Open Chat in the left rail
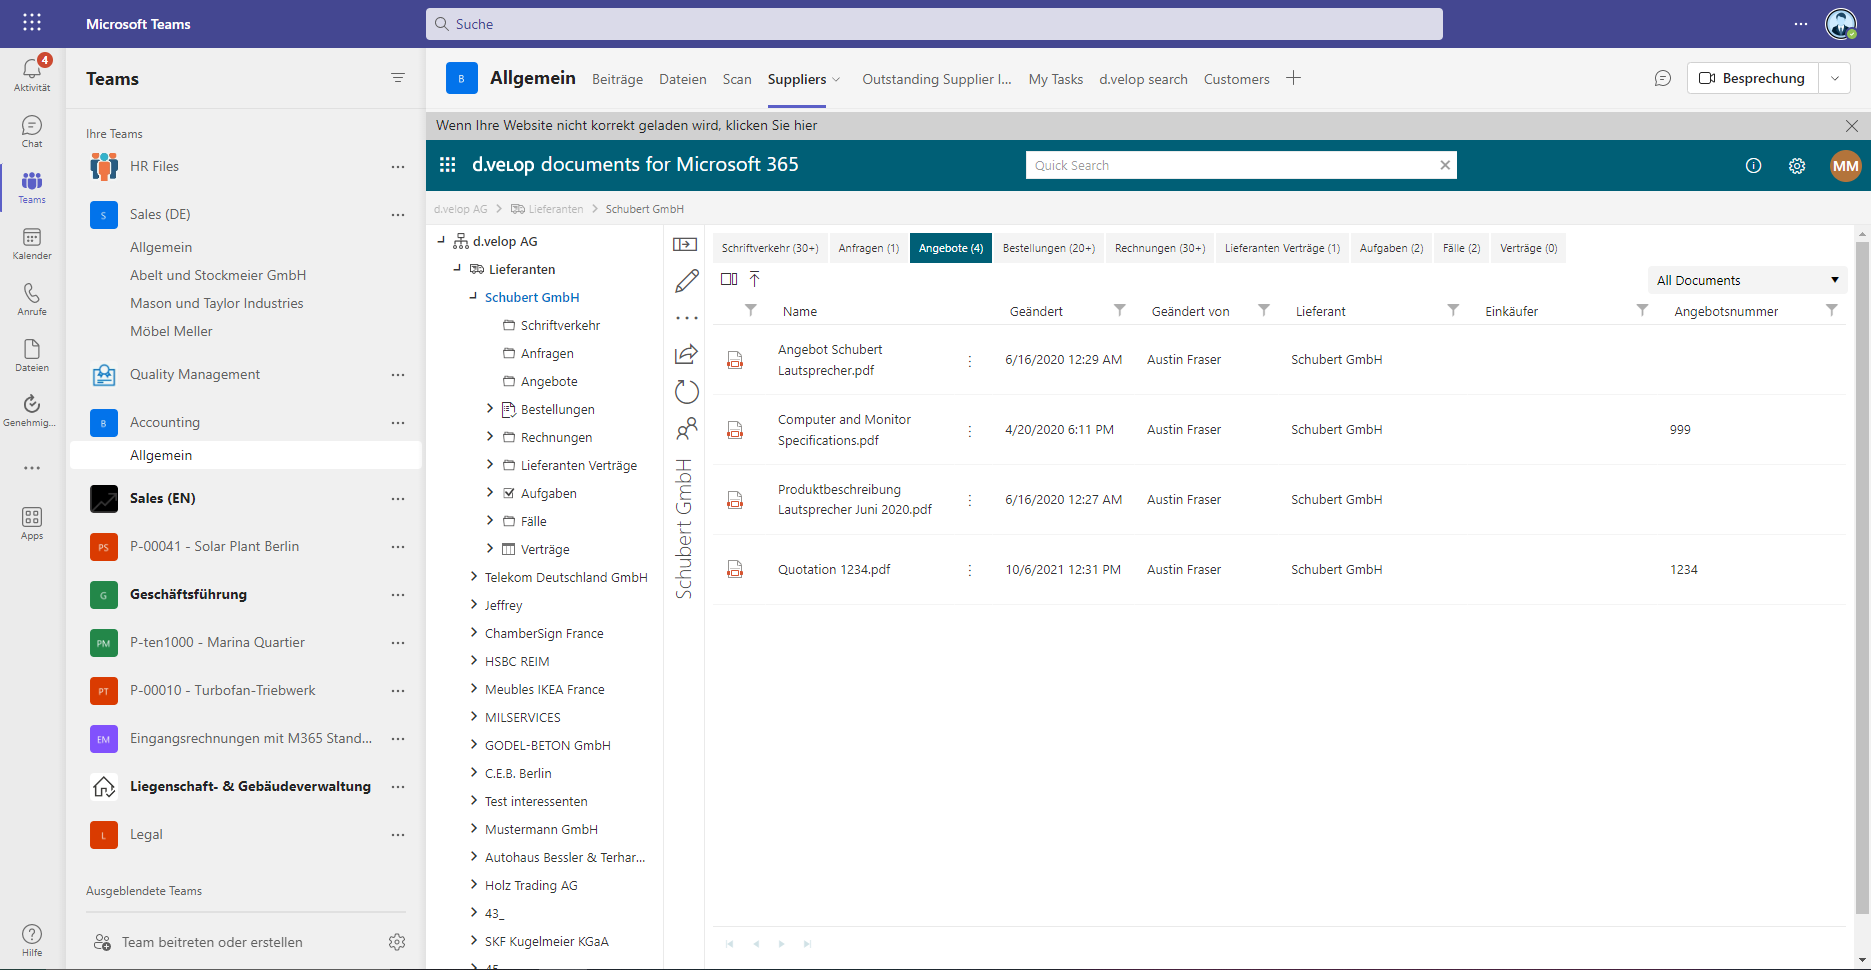 [32, 131]
